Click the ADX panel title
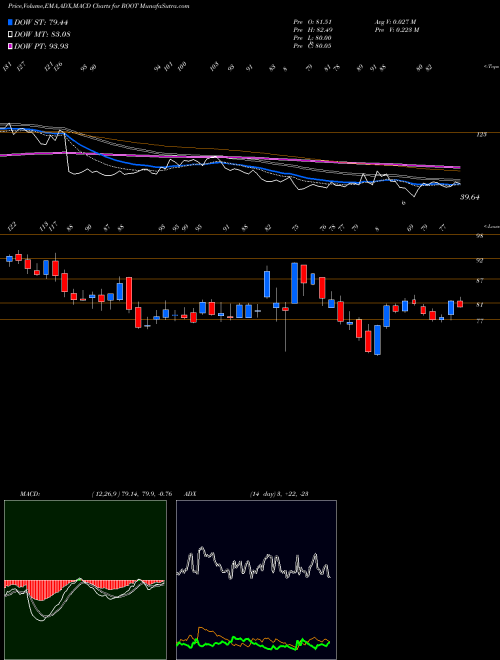Screen dimensions: 500x660 [190, 494]
